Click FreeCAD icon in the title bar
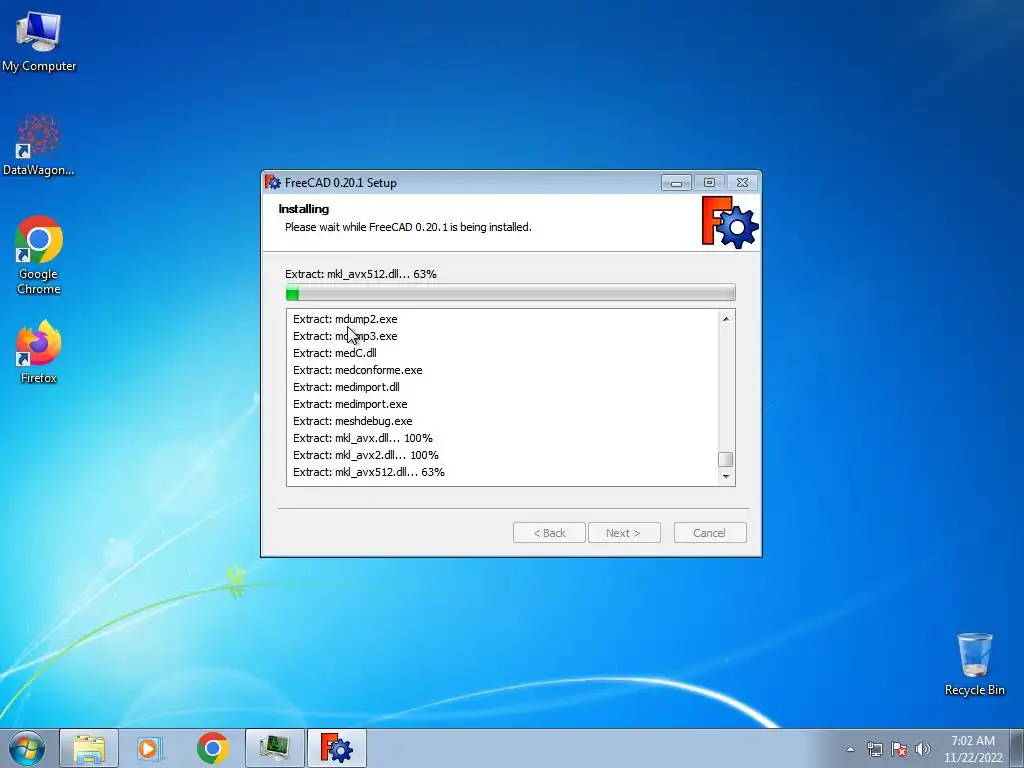The width and height of the screenshot is (1024, 768). coord(272,182)
